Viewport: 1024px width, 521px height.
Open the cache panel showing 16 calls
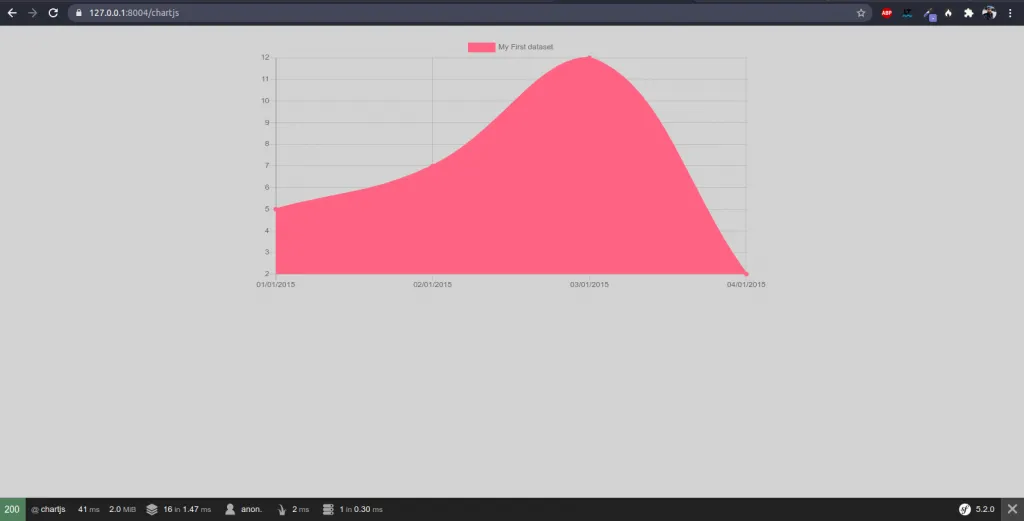click(x=180, y=509)
